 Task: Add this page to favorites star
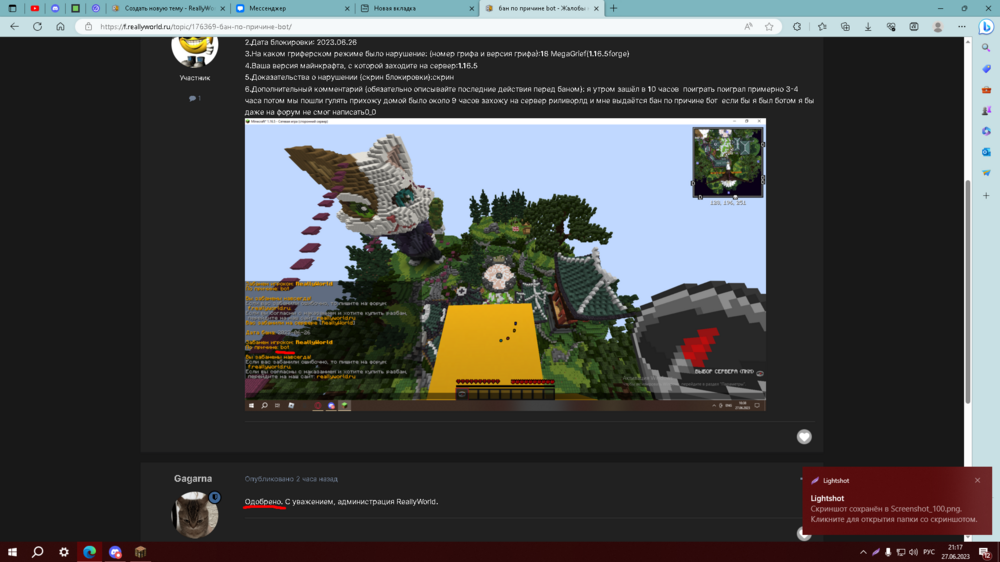tap(769, 27)
